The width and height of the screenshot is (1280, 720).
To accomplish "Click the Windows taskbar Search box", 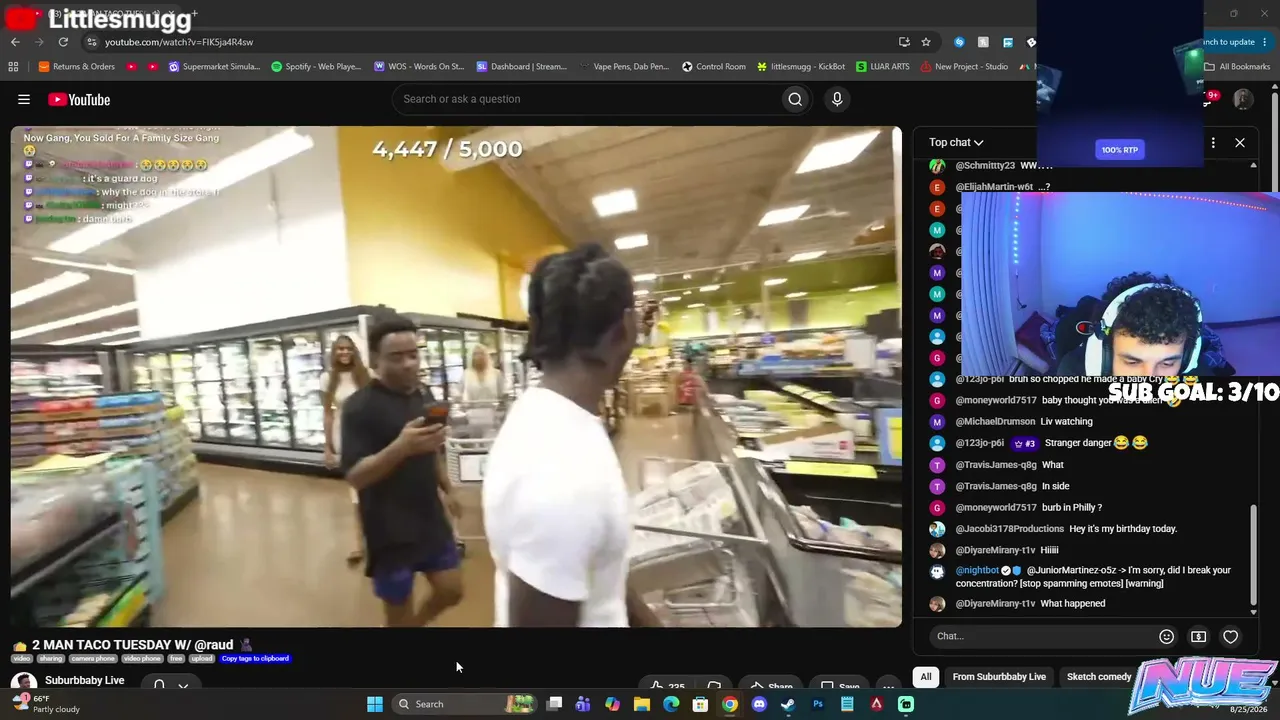I will click(464, 704).
